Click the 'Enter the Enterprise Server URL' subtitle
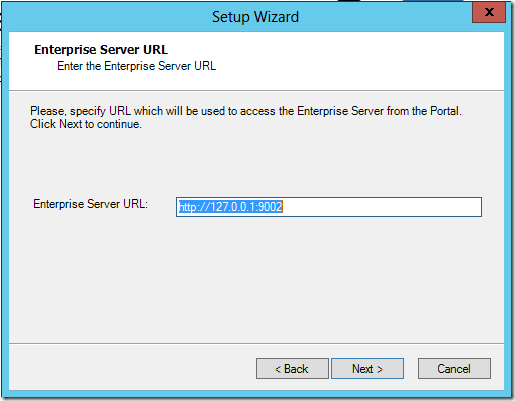This screenshot has height=401, width=515. [136, 66]
